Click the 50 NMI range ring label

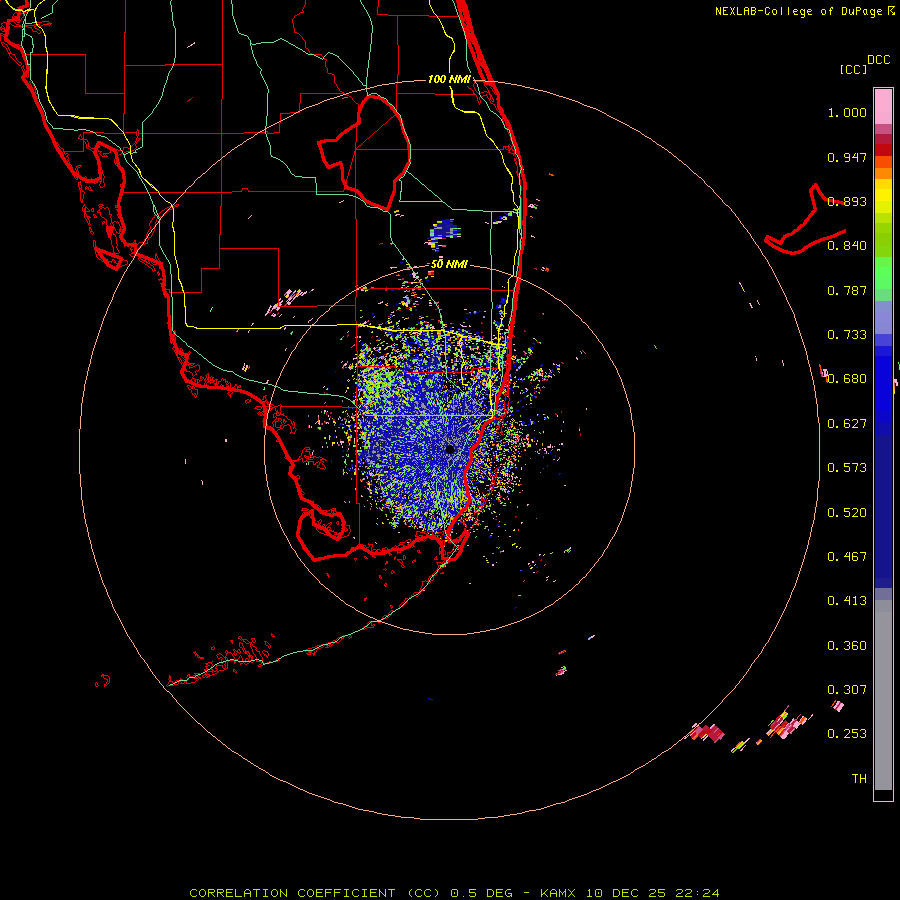(x=449, y=264)
